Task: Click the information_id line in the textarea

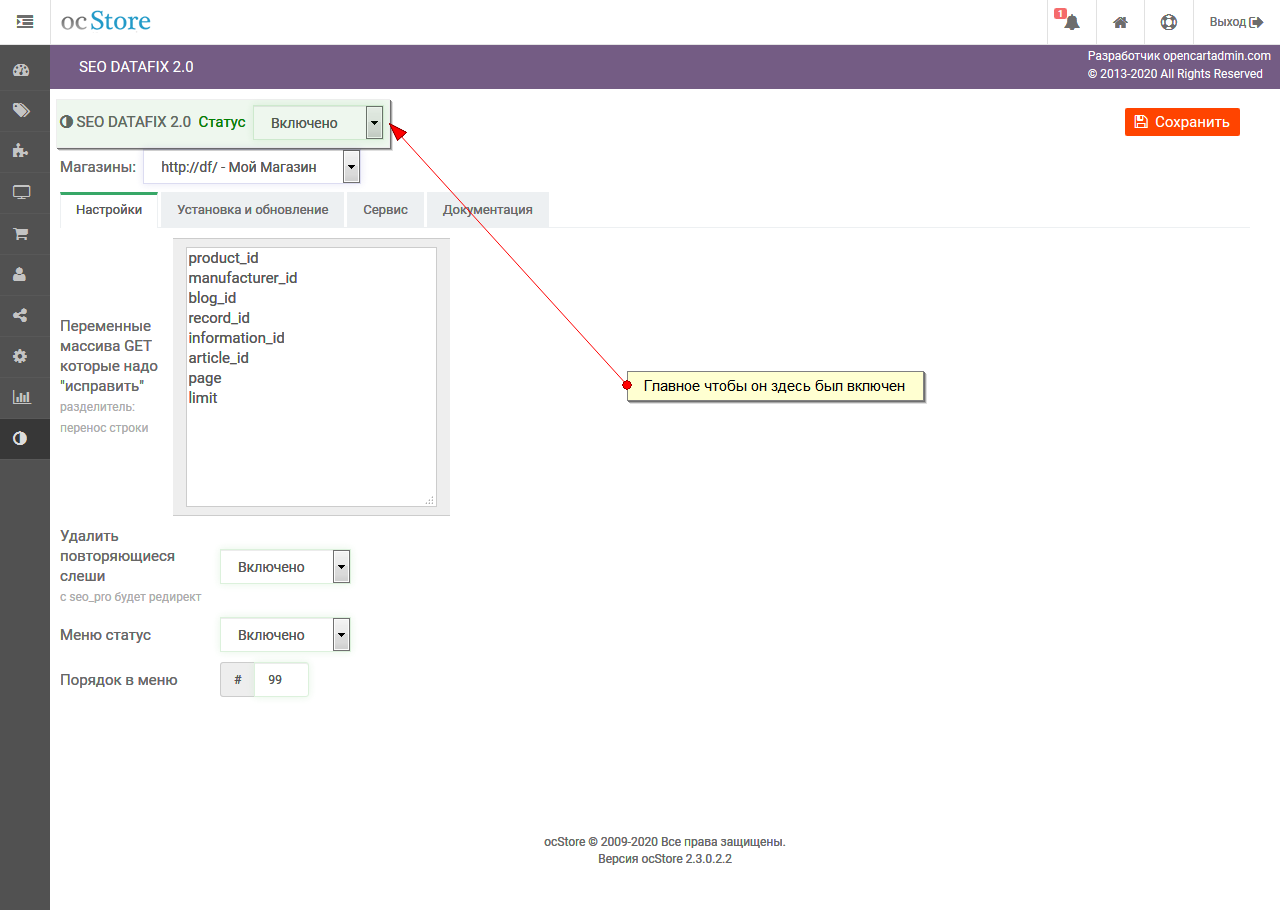Action: (x=236, y=338)
